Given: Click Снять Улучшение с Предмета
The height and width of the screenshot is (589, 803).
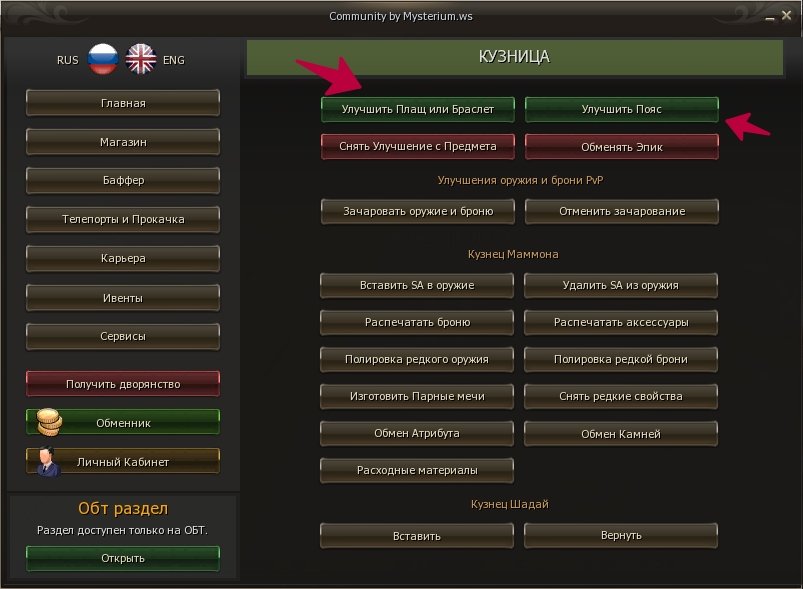Looking at the screenshot, I should pos(417,146).
